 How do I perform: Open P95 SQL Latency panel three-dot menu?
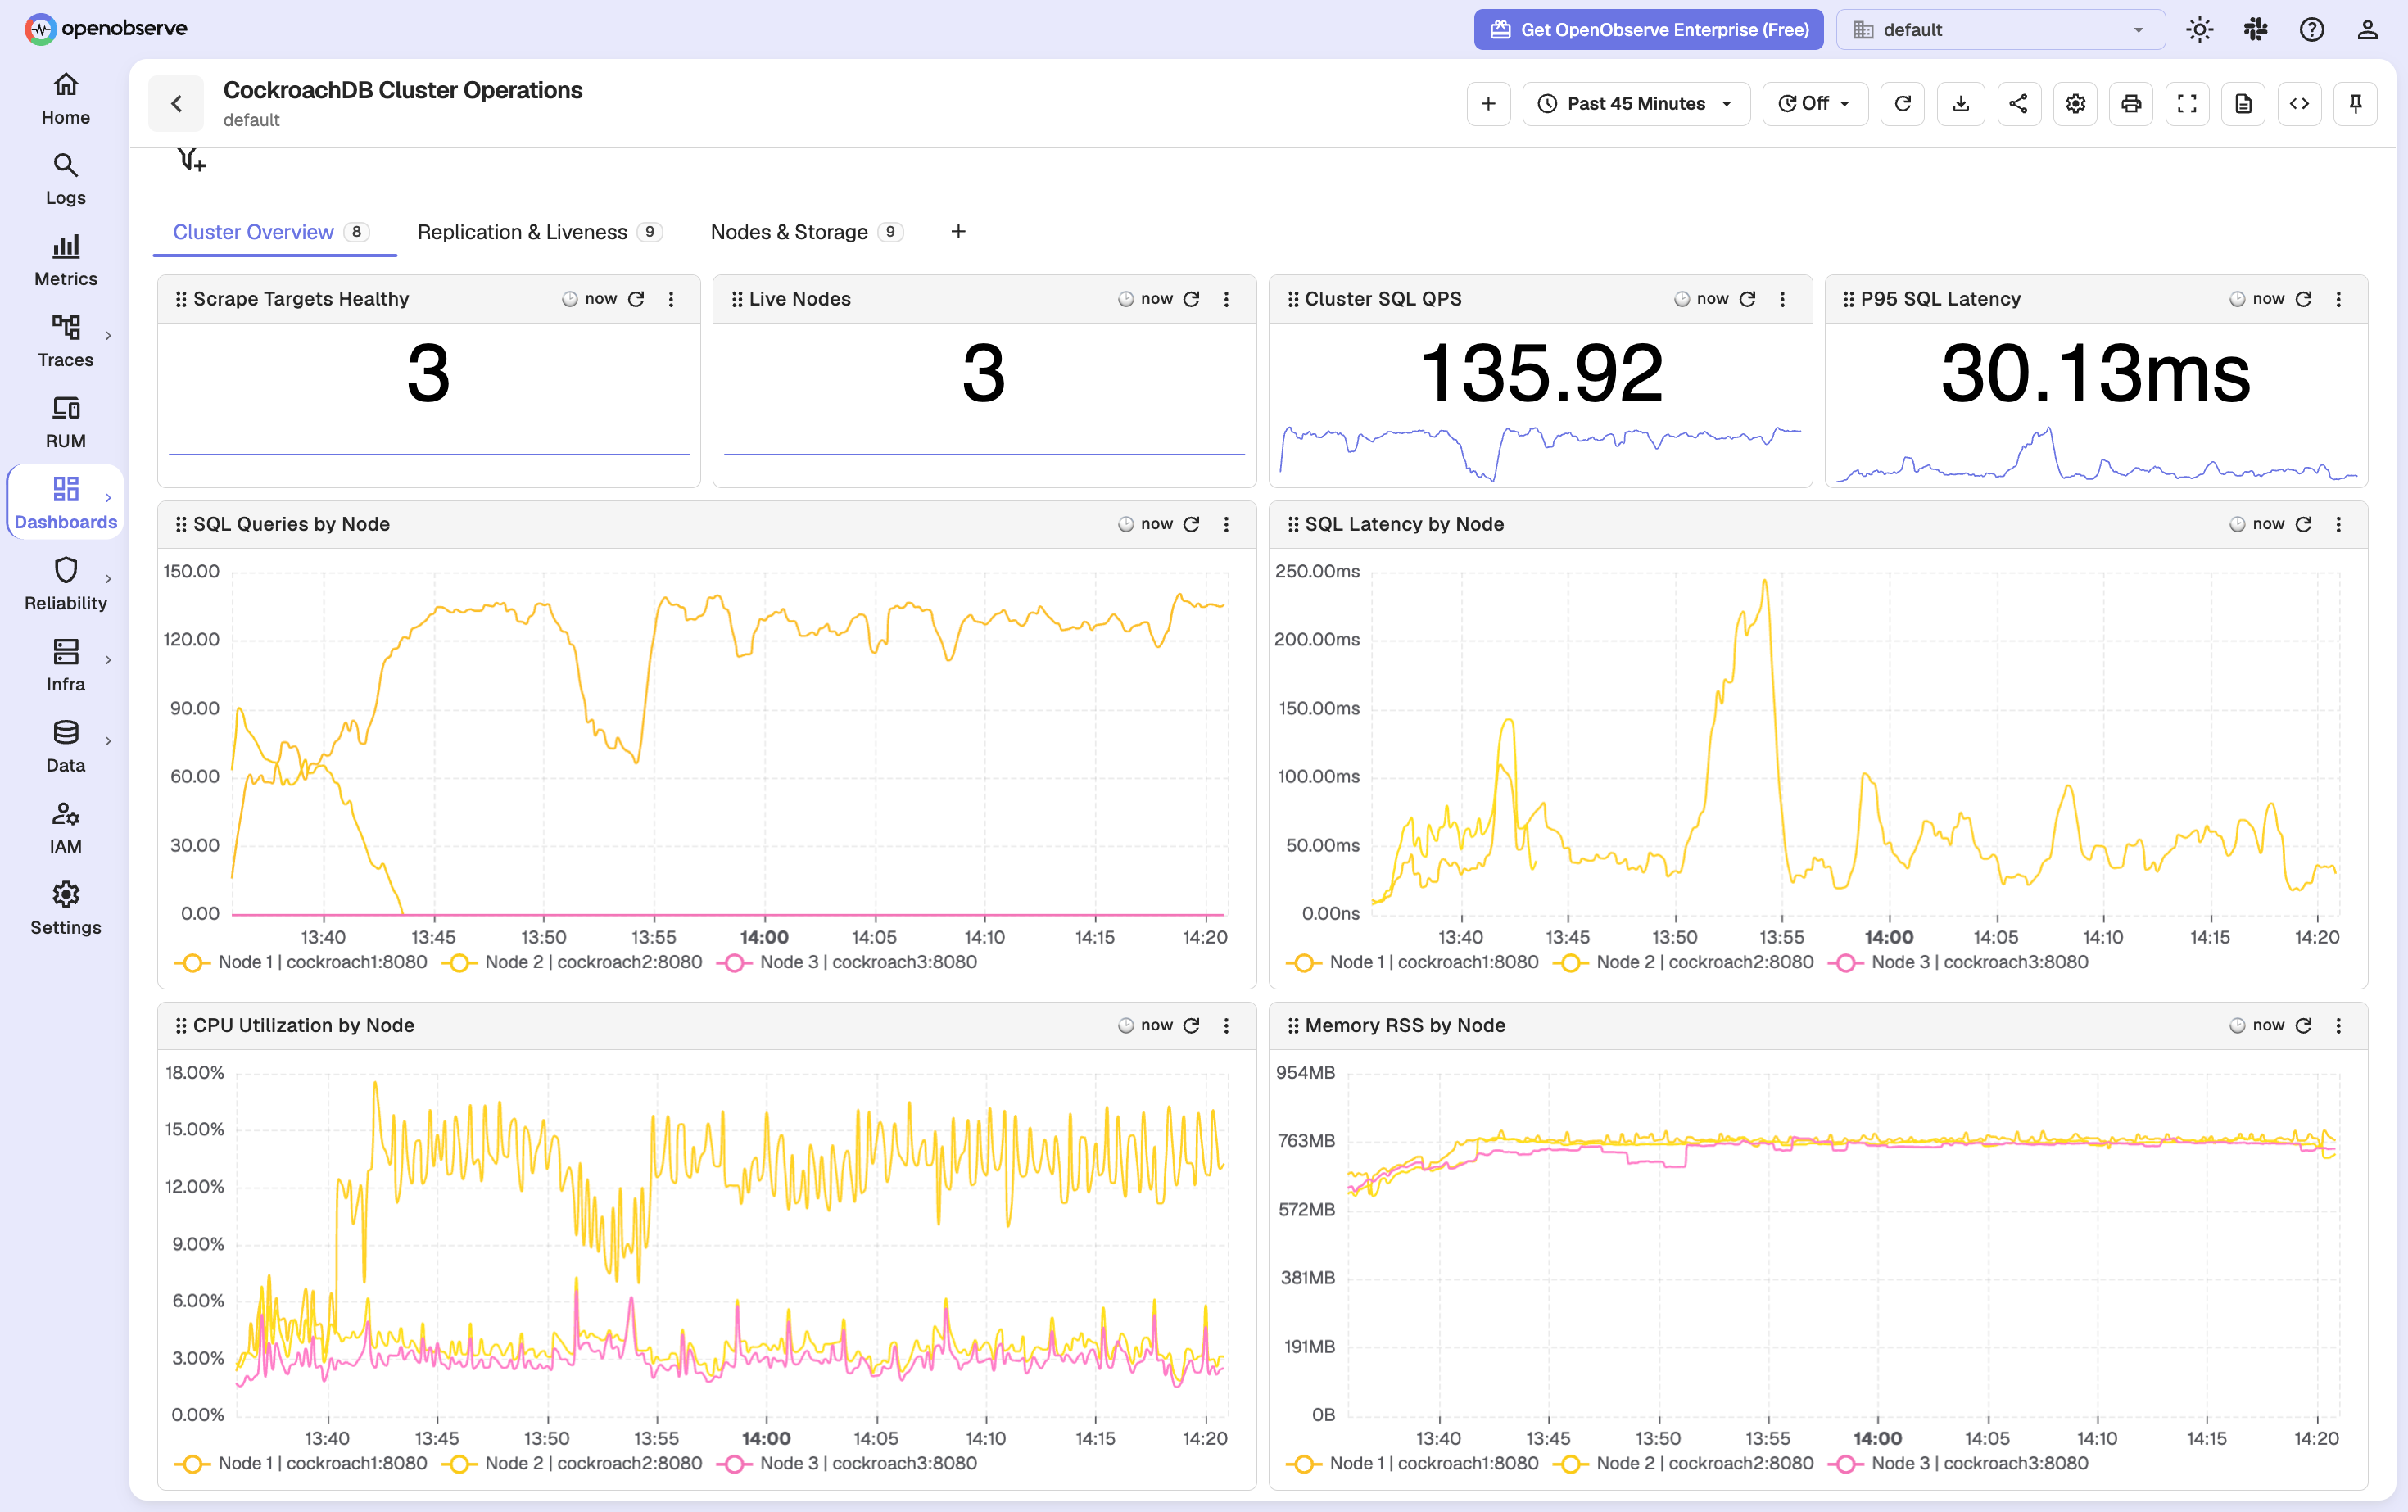(2338, 299)
